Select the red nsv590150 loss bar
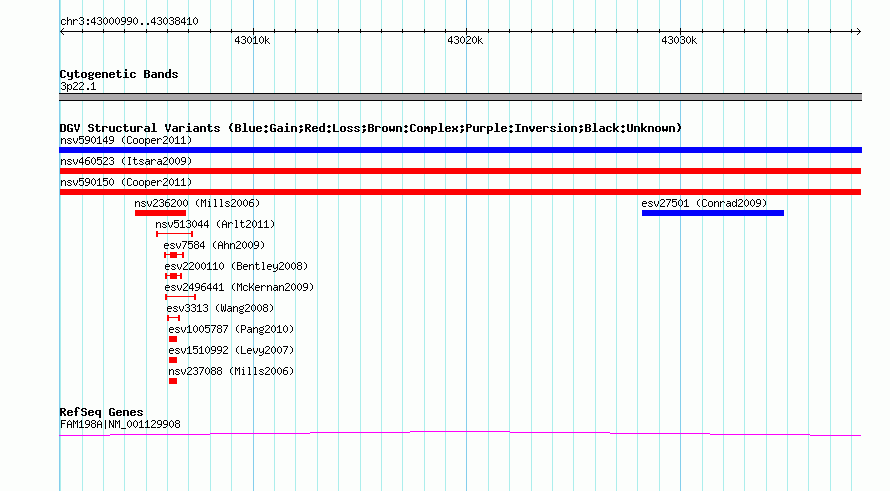 (460, 192)
